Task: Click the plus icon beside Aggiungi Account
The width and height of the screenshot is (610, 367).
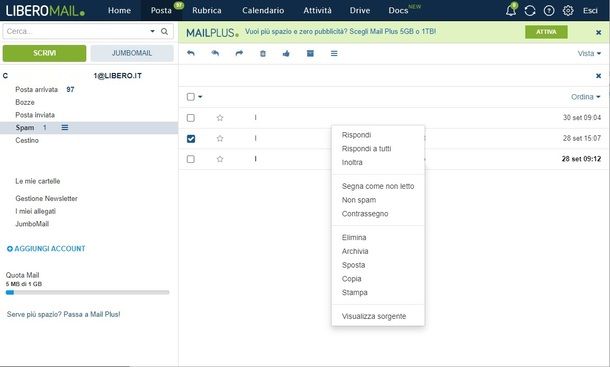Action: [x=10, y=249]
